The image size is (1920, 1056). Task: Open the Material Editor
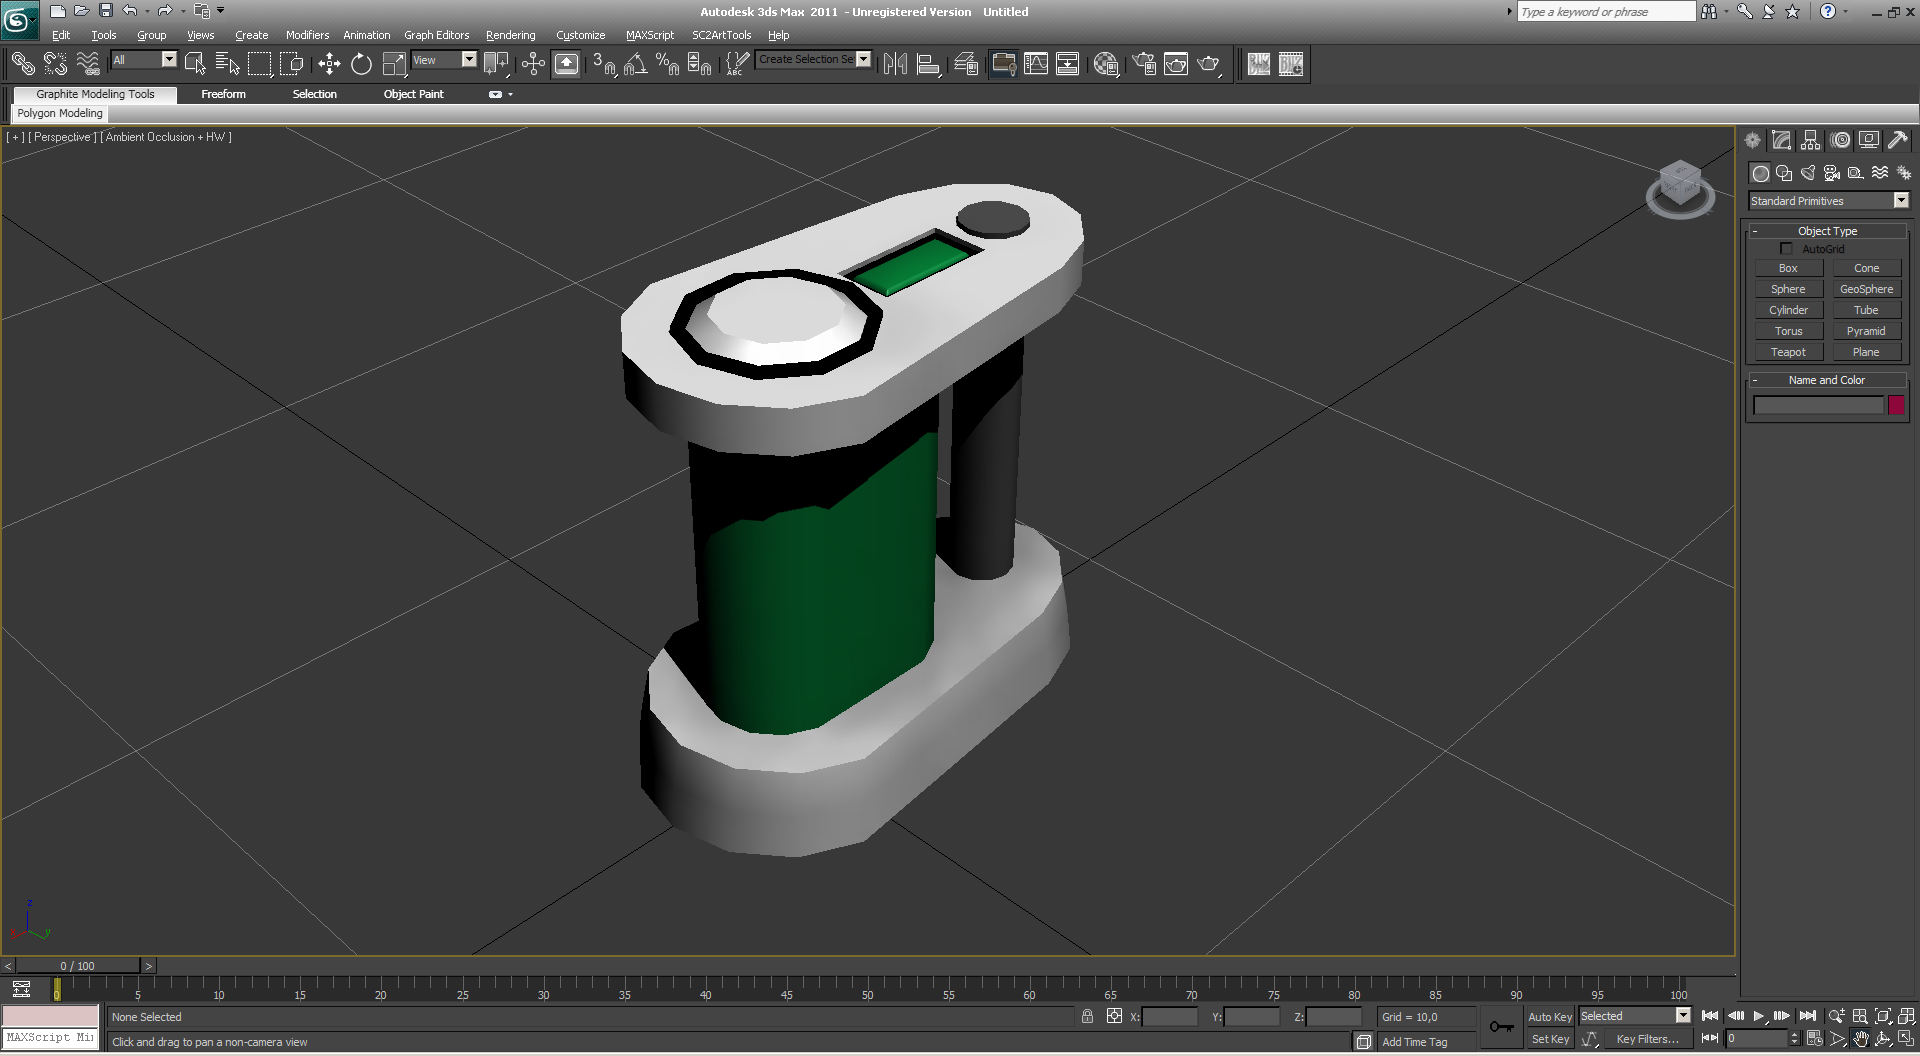[x=1106, y=64]
